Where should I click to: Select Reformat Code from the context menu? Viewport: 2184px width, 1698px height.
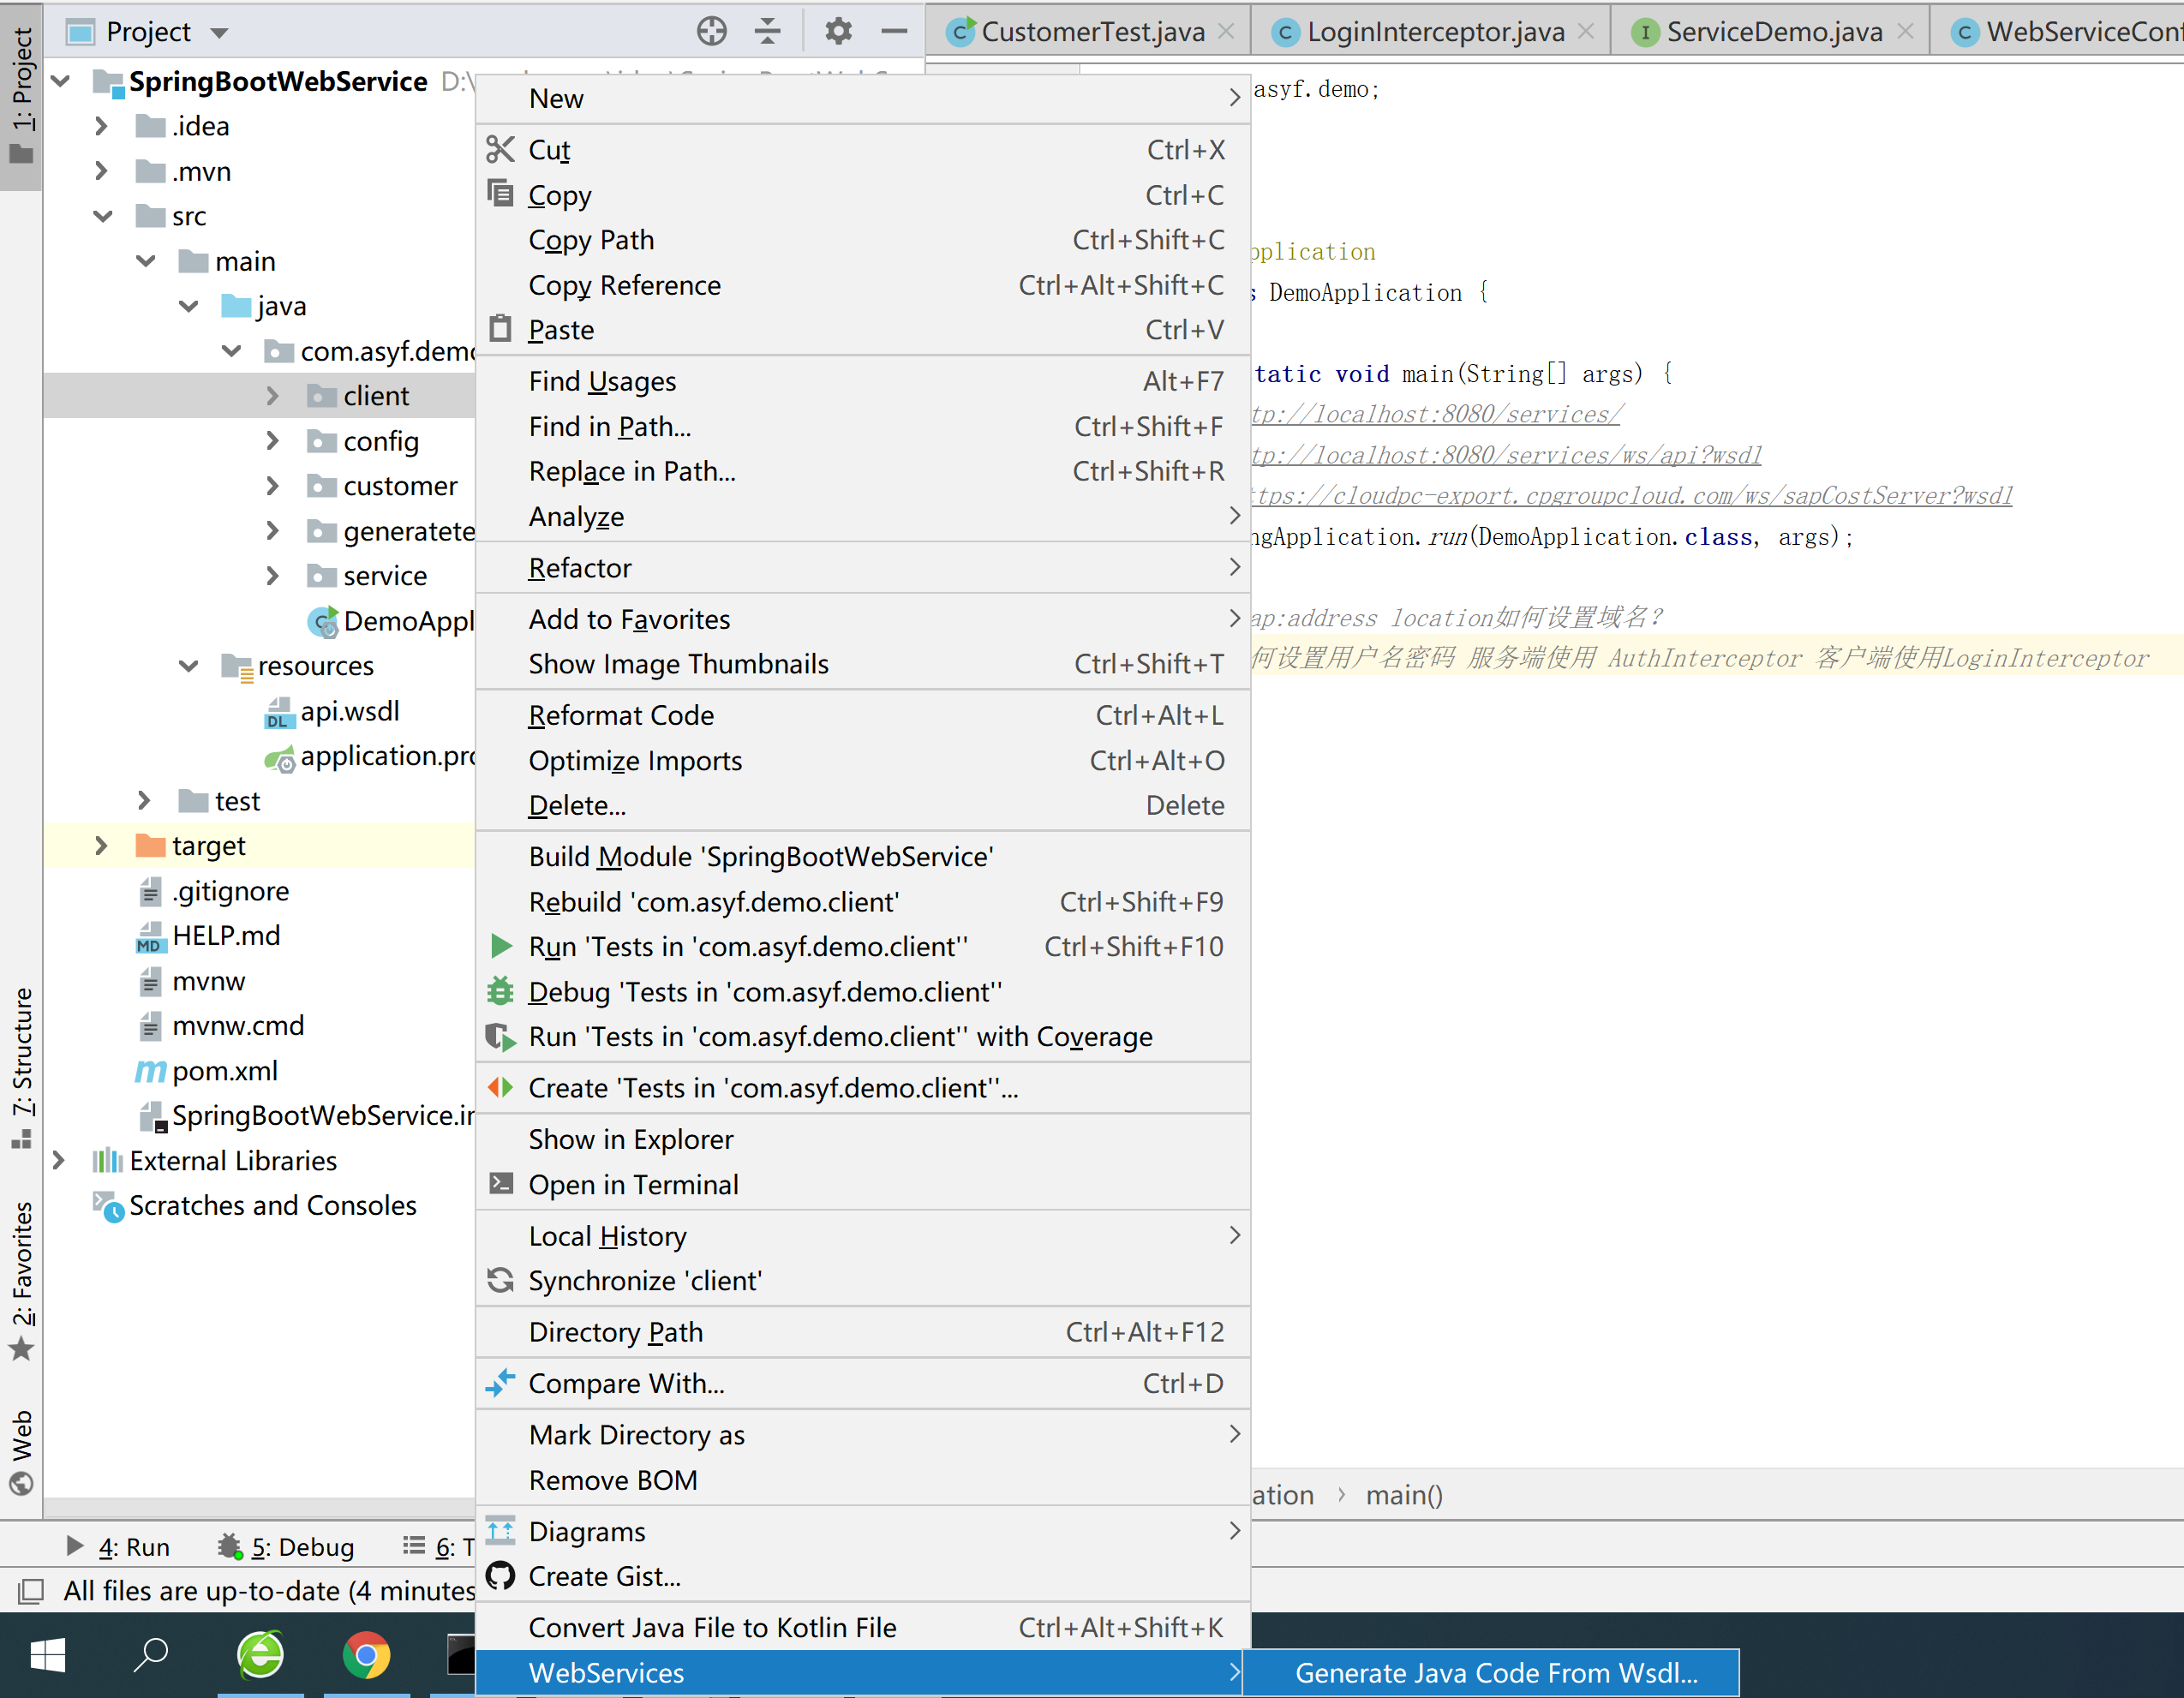[621, 714]
